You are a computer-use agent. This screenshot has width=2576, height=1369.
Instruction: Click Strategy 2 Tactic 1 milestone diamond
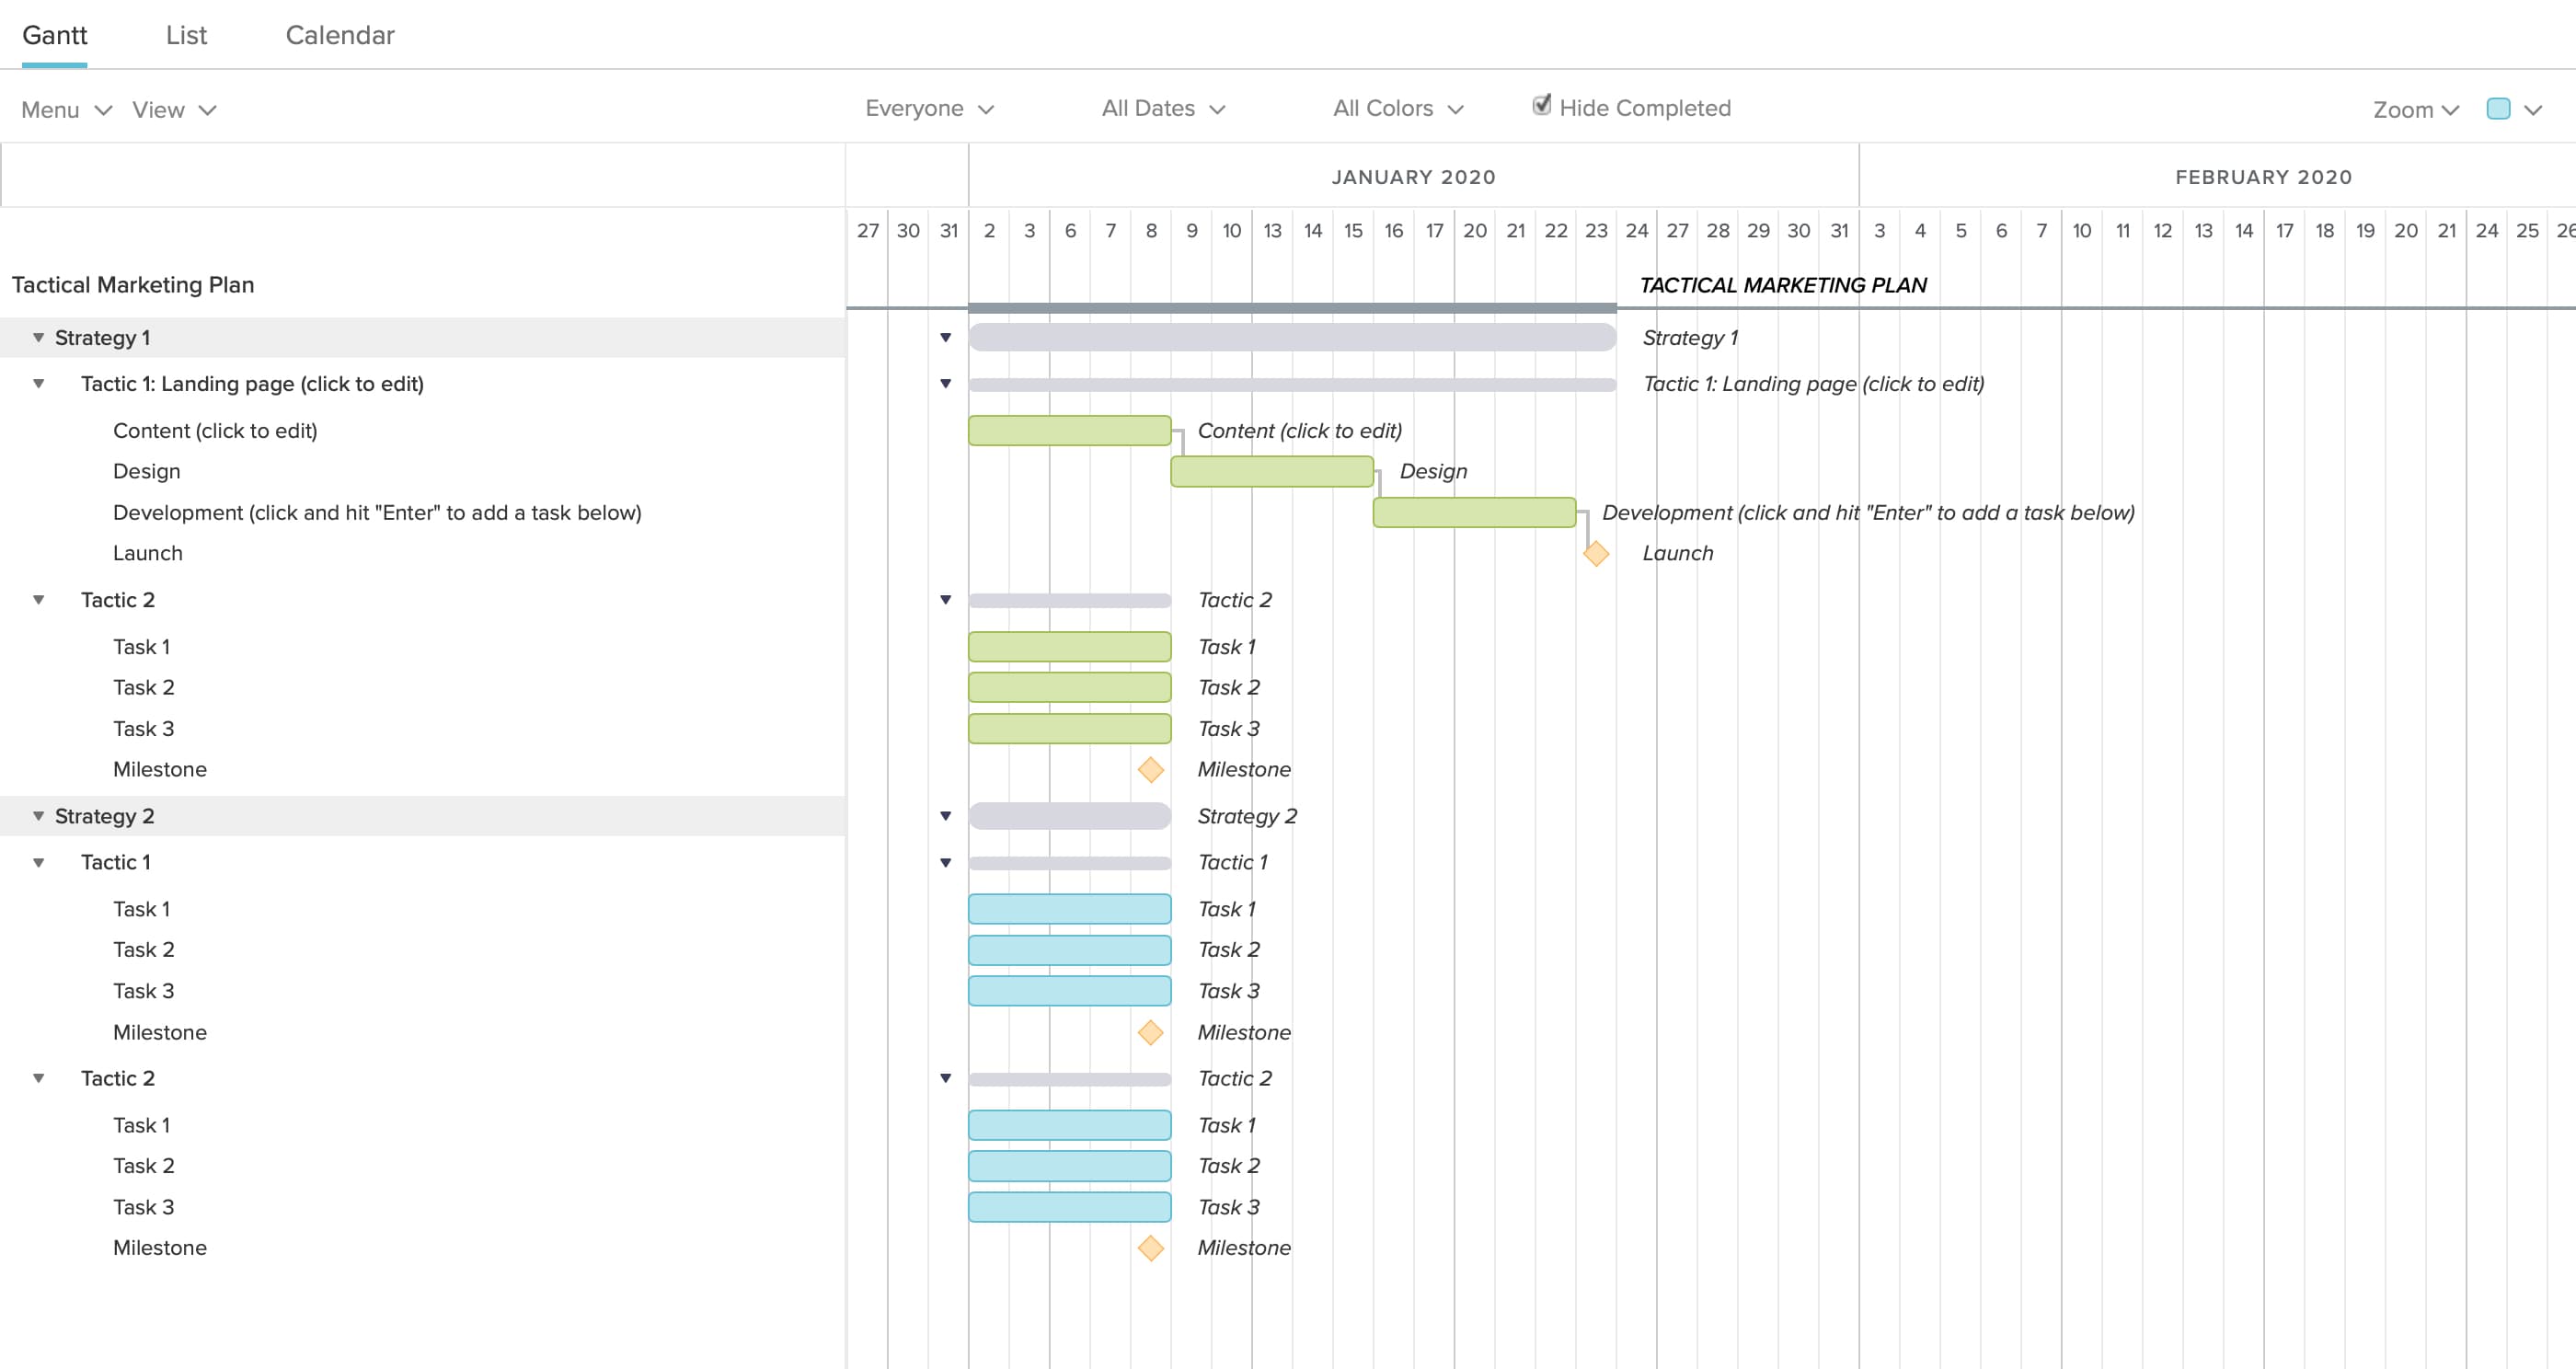(x=1150, y=1032)
